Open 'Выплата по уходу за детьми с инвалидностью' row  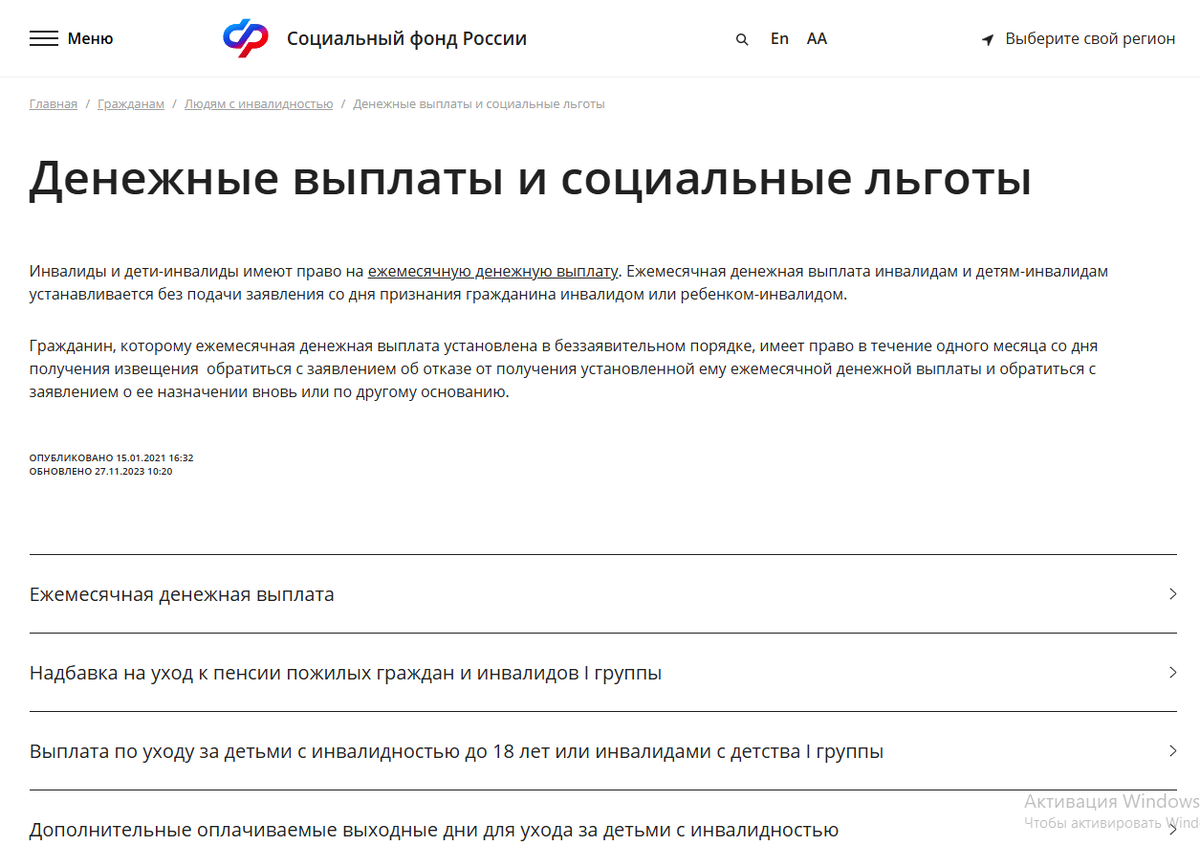tap(603, 751)
